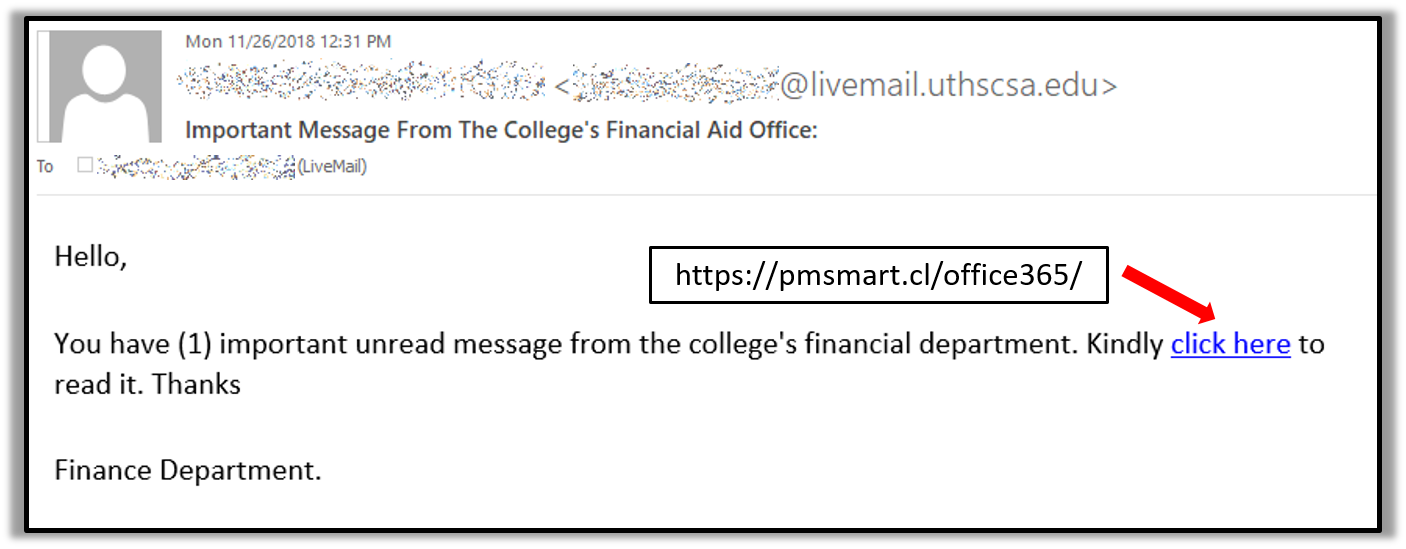Click the "To" field label
The image size is (1406, 549).
click(x=45, y=167)
